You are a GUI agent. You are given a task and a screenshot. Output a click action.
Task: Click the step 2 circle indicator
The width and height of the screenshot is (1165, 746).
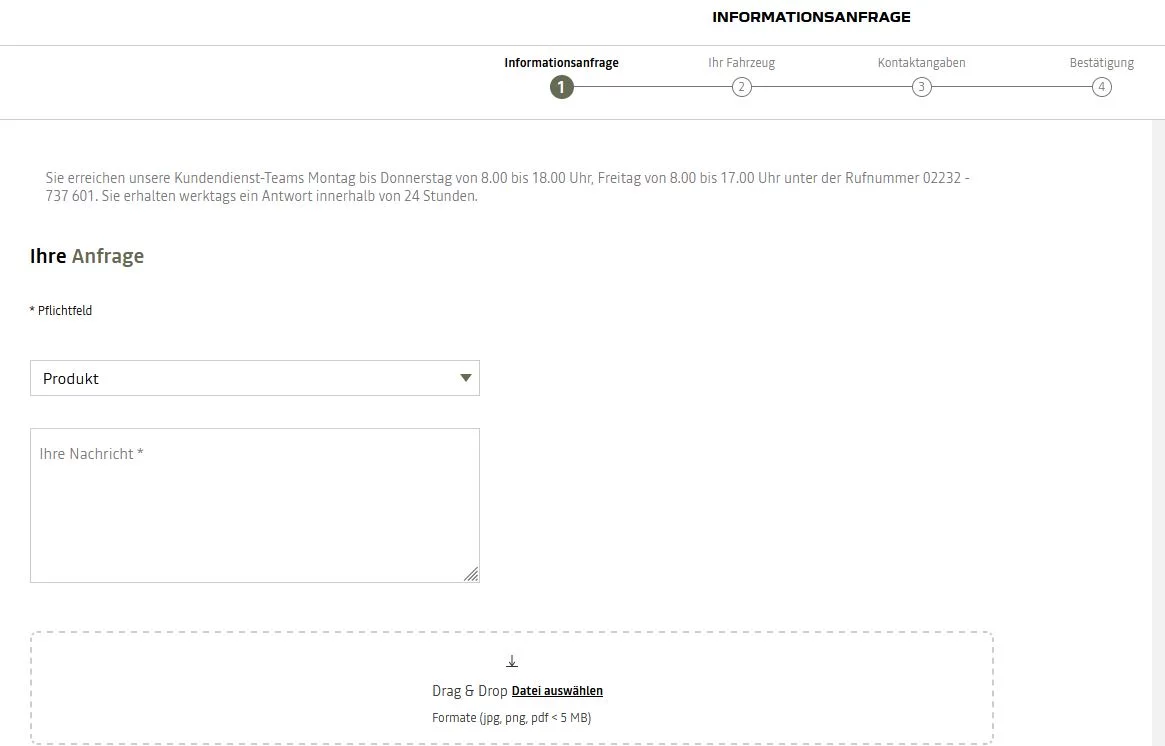click(741, 87)
